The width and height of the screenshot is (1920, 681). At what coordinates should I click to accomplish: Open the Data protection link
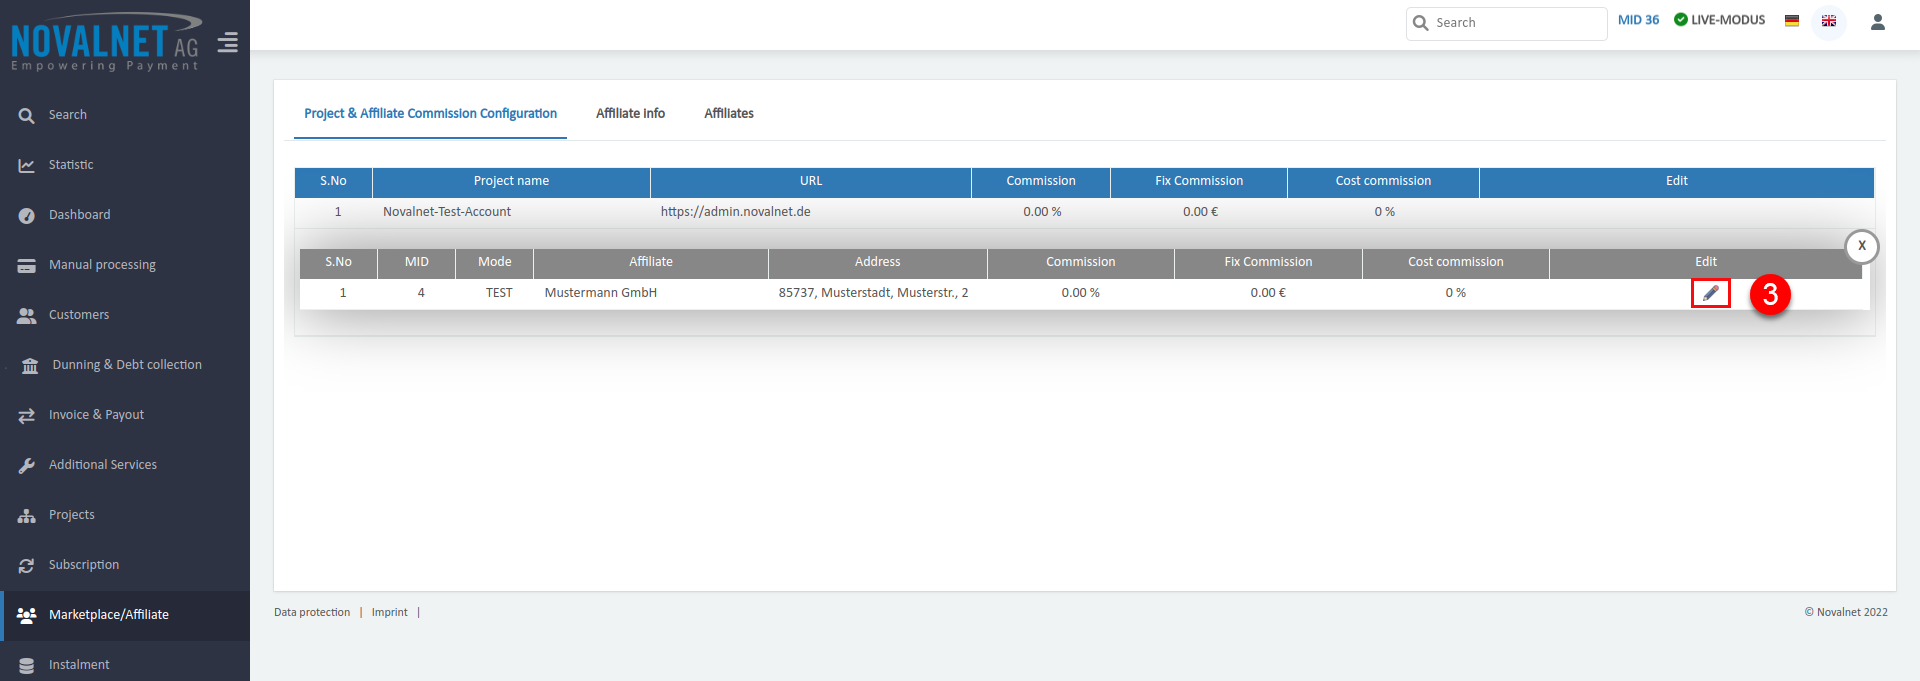(312, 612)
